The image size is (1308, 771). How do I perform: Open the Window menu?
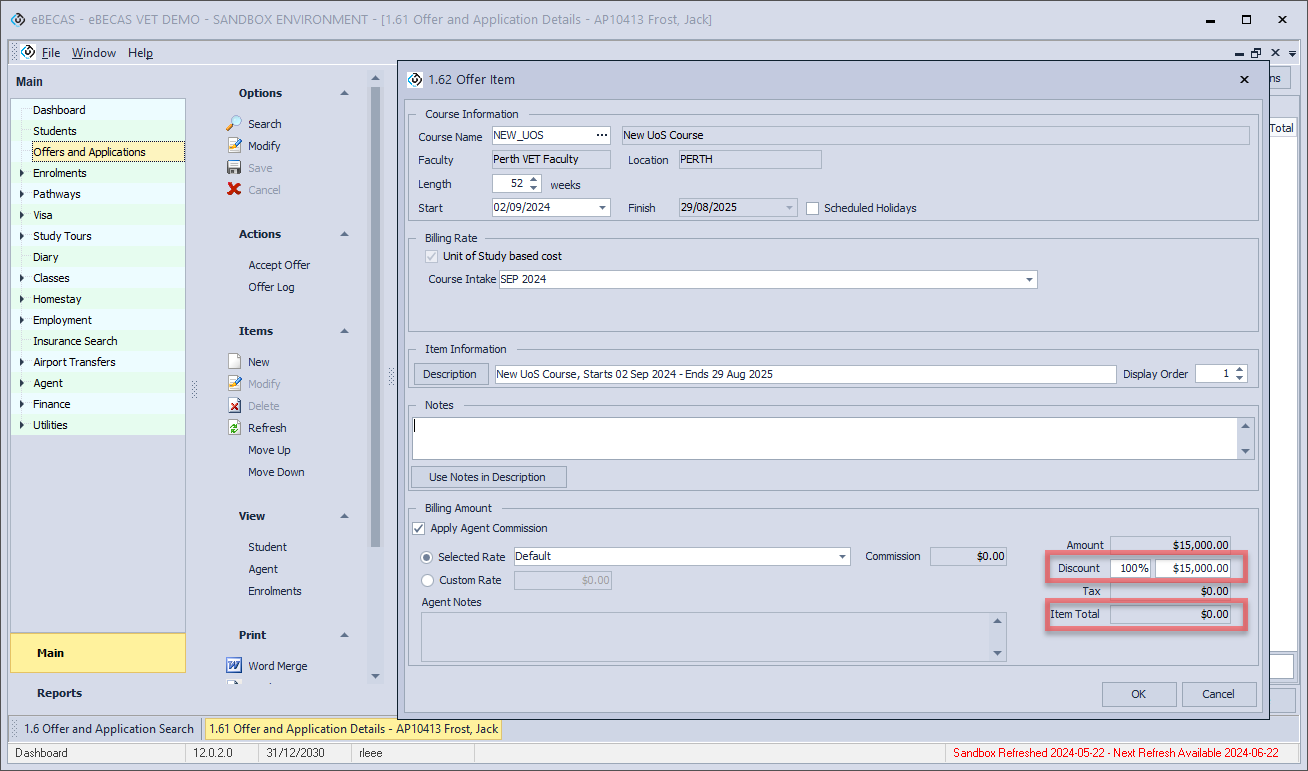click(93, 53)
